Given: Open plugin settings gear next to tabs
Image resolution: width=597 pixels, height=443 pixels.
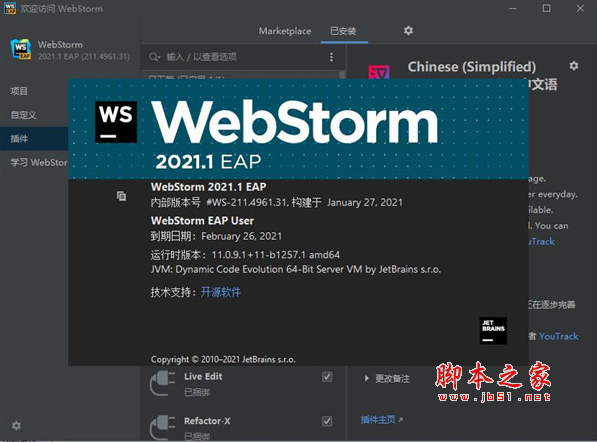Looking at the screenshot, I should (408, 30).
